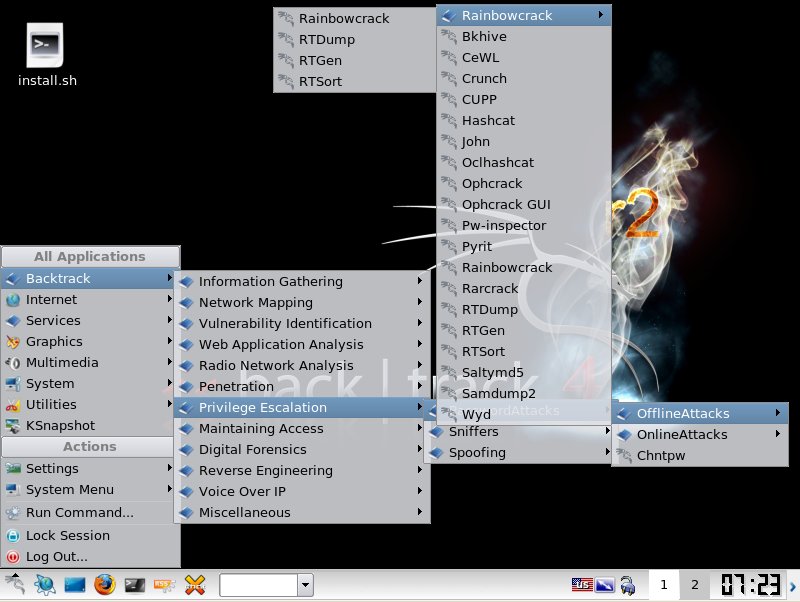The width and height of the screenshot is (800, 602).
Task: Click the dragon icon beside Hashcat
Action: pyautogui.click(x=449, y=121)
